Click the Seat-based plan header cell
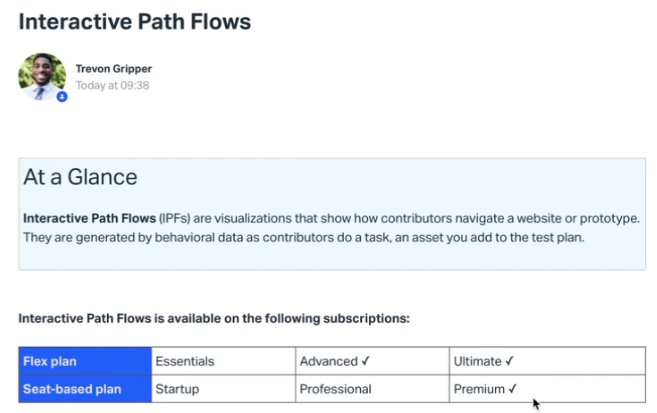 pos(85,389)
